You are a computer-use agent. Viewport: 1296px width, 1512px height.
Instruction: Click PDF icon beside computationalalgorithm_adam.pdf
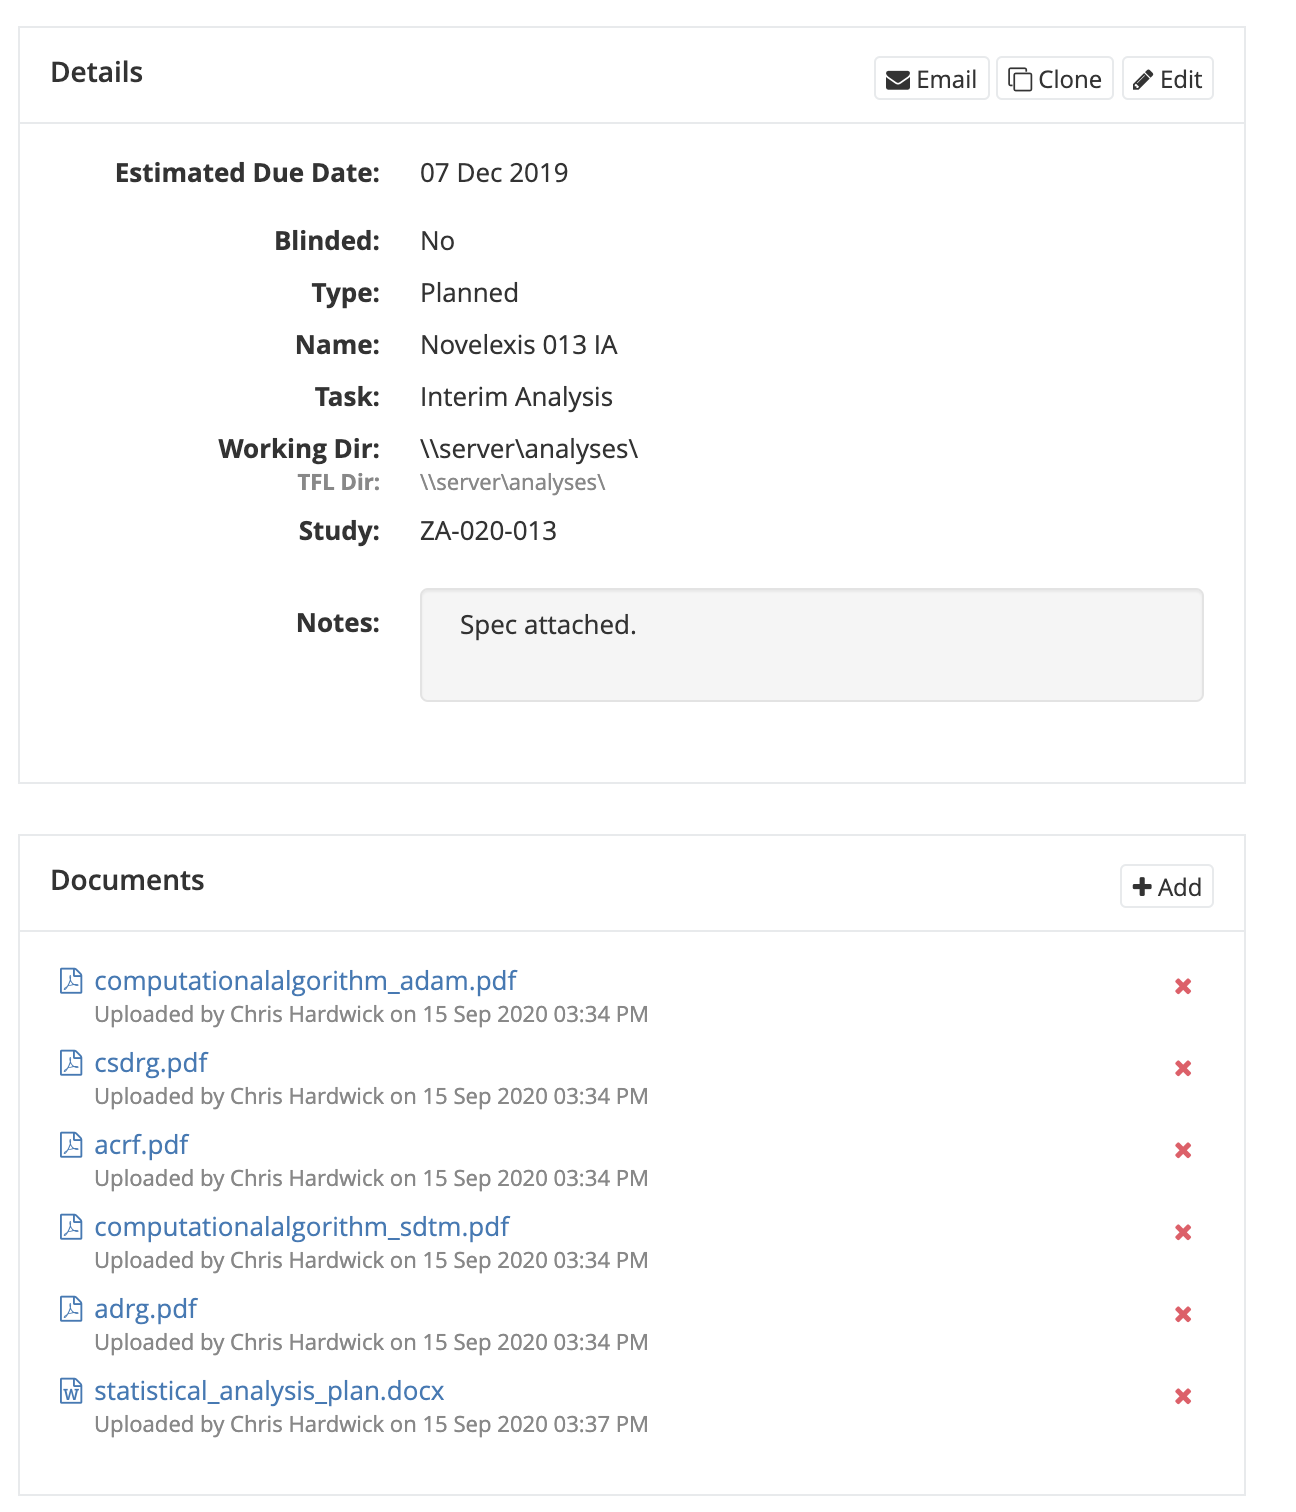(x=71, y=981)
